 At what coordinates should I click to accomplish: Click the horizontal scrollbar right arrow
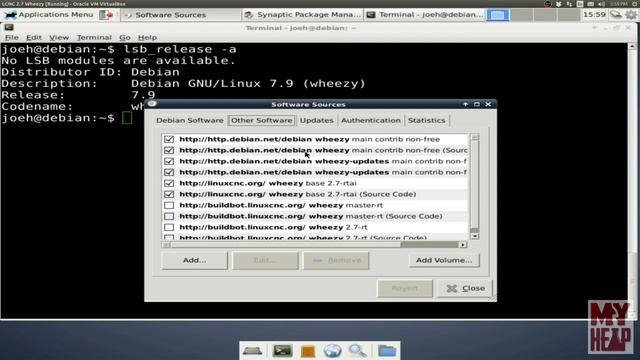462,245
